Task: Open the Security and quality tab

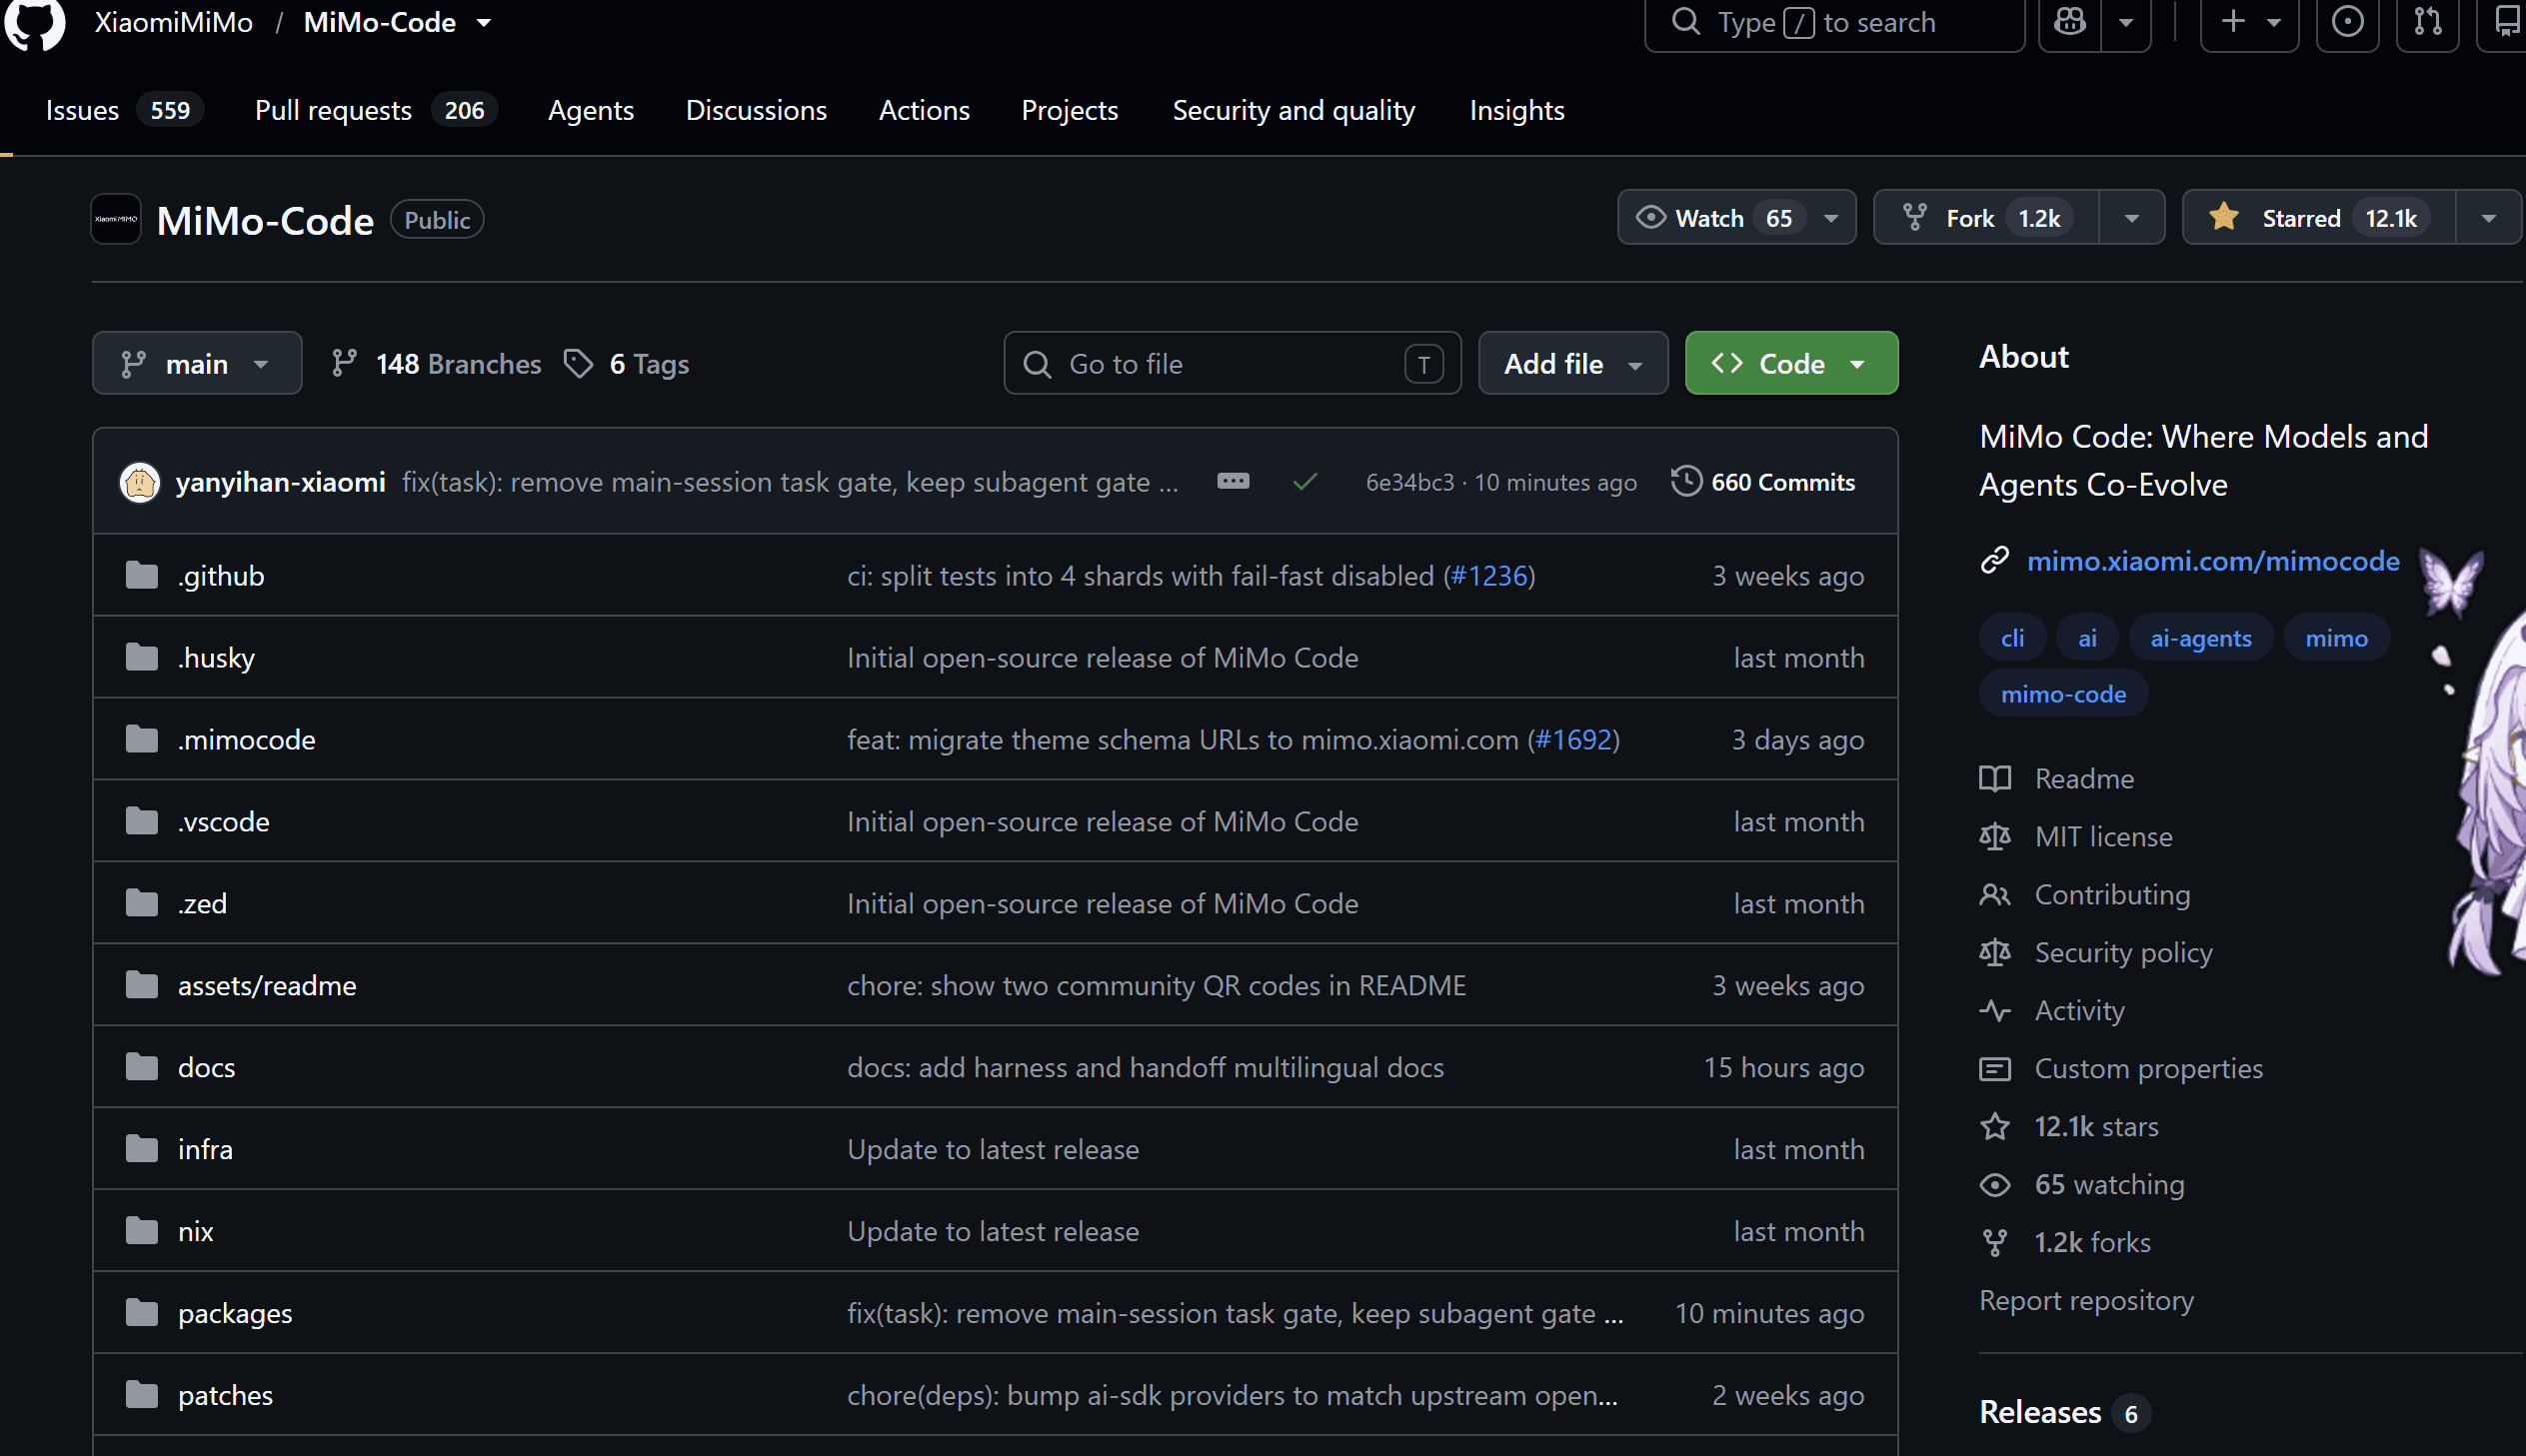Action: 1293,110
